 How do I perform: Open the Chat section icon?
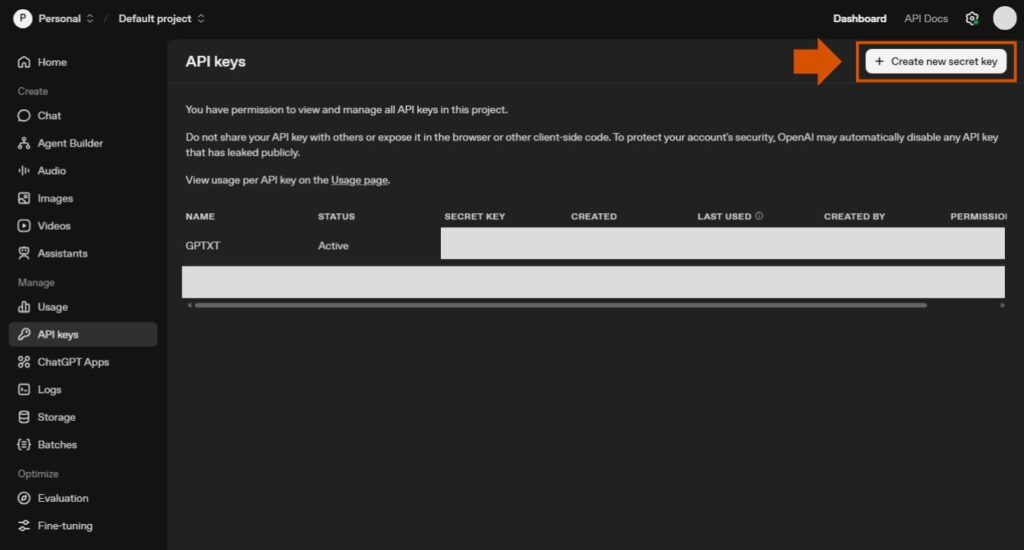coord(24,116)
